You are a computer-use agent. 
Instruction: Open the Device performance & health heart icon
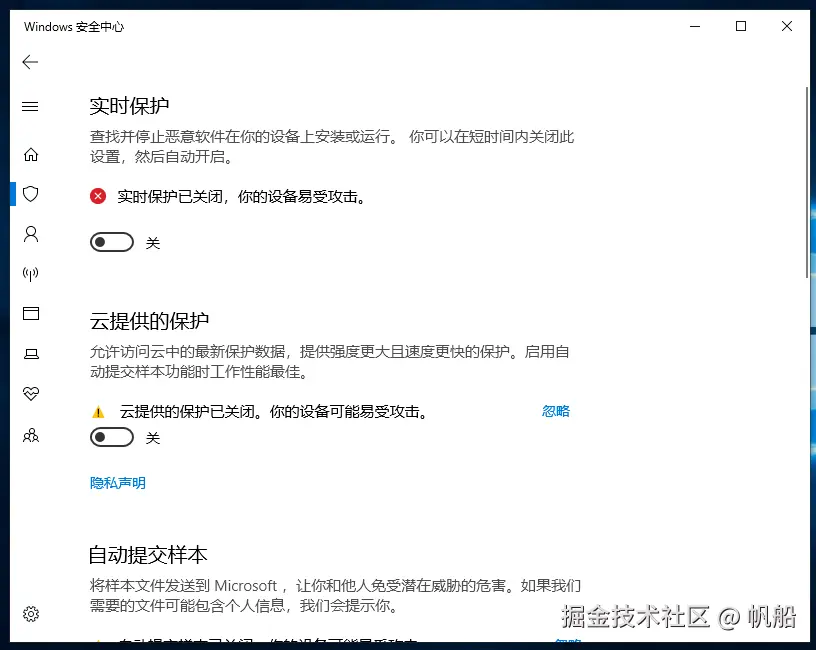[x=31, y=393]
